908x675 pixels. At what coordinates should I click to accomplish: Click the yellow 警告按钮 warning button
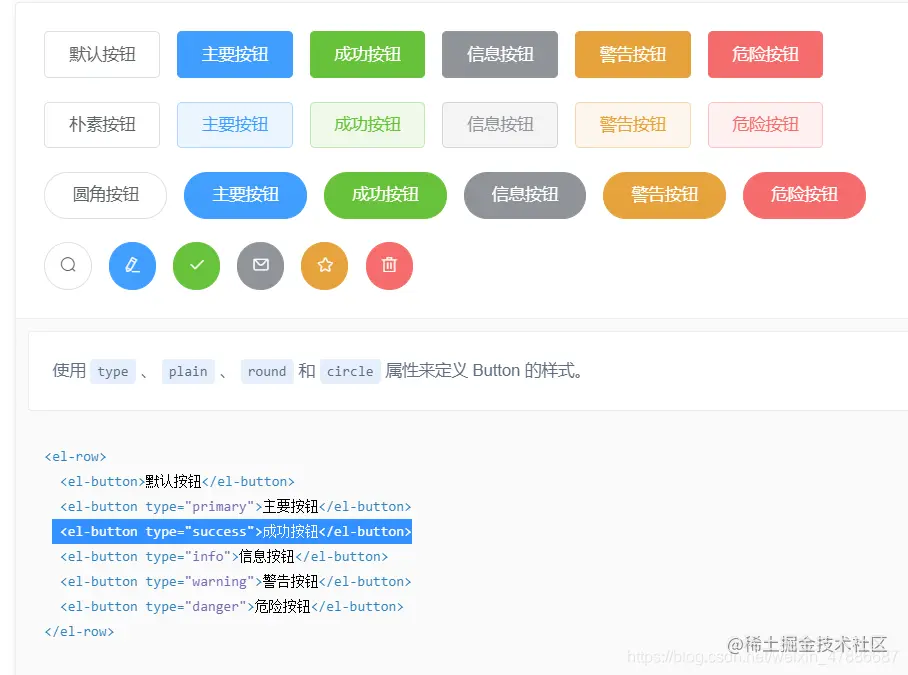click(632, 55)
